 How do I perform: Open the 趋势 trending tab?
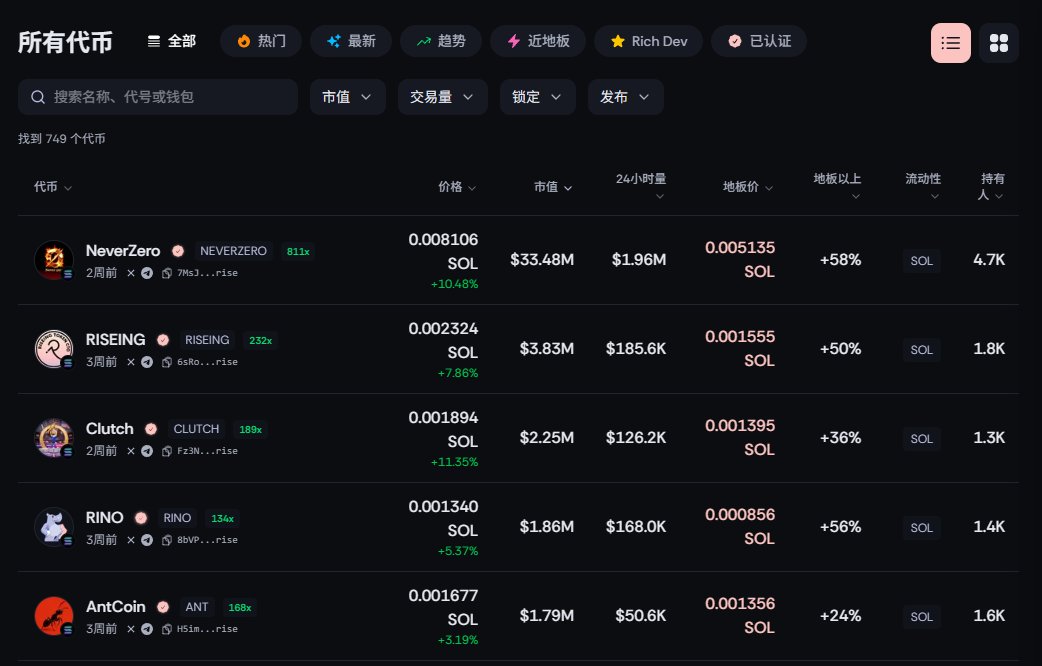pos(441,41)
